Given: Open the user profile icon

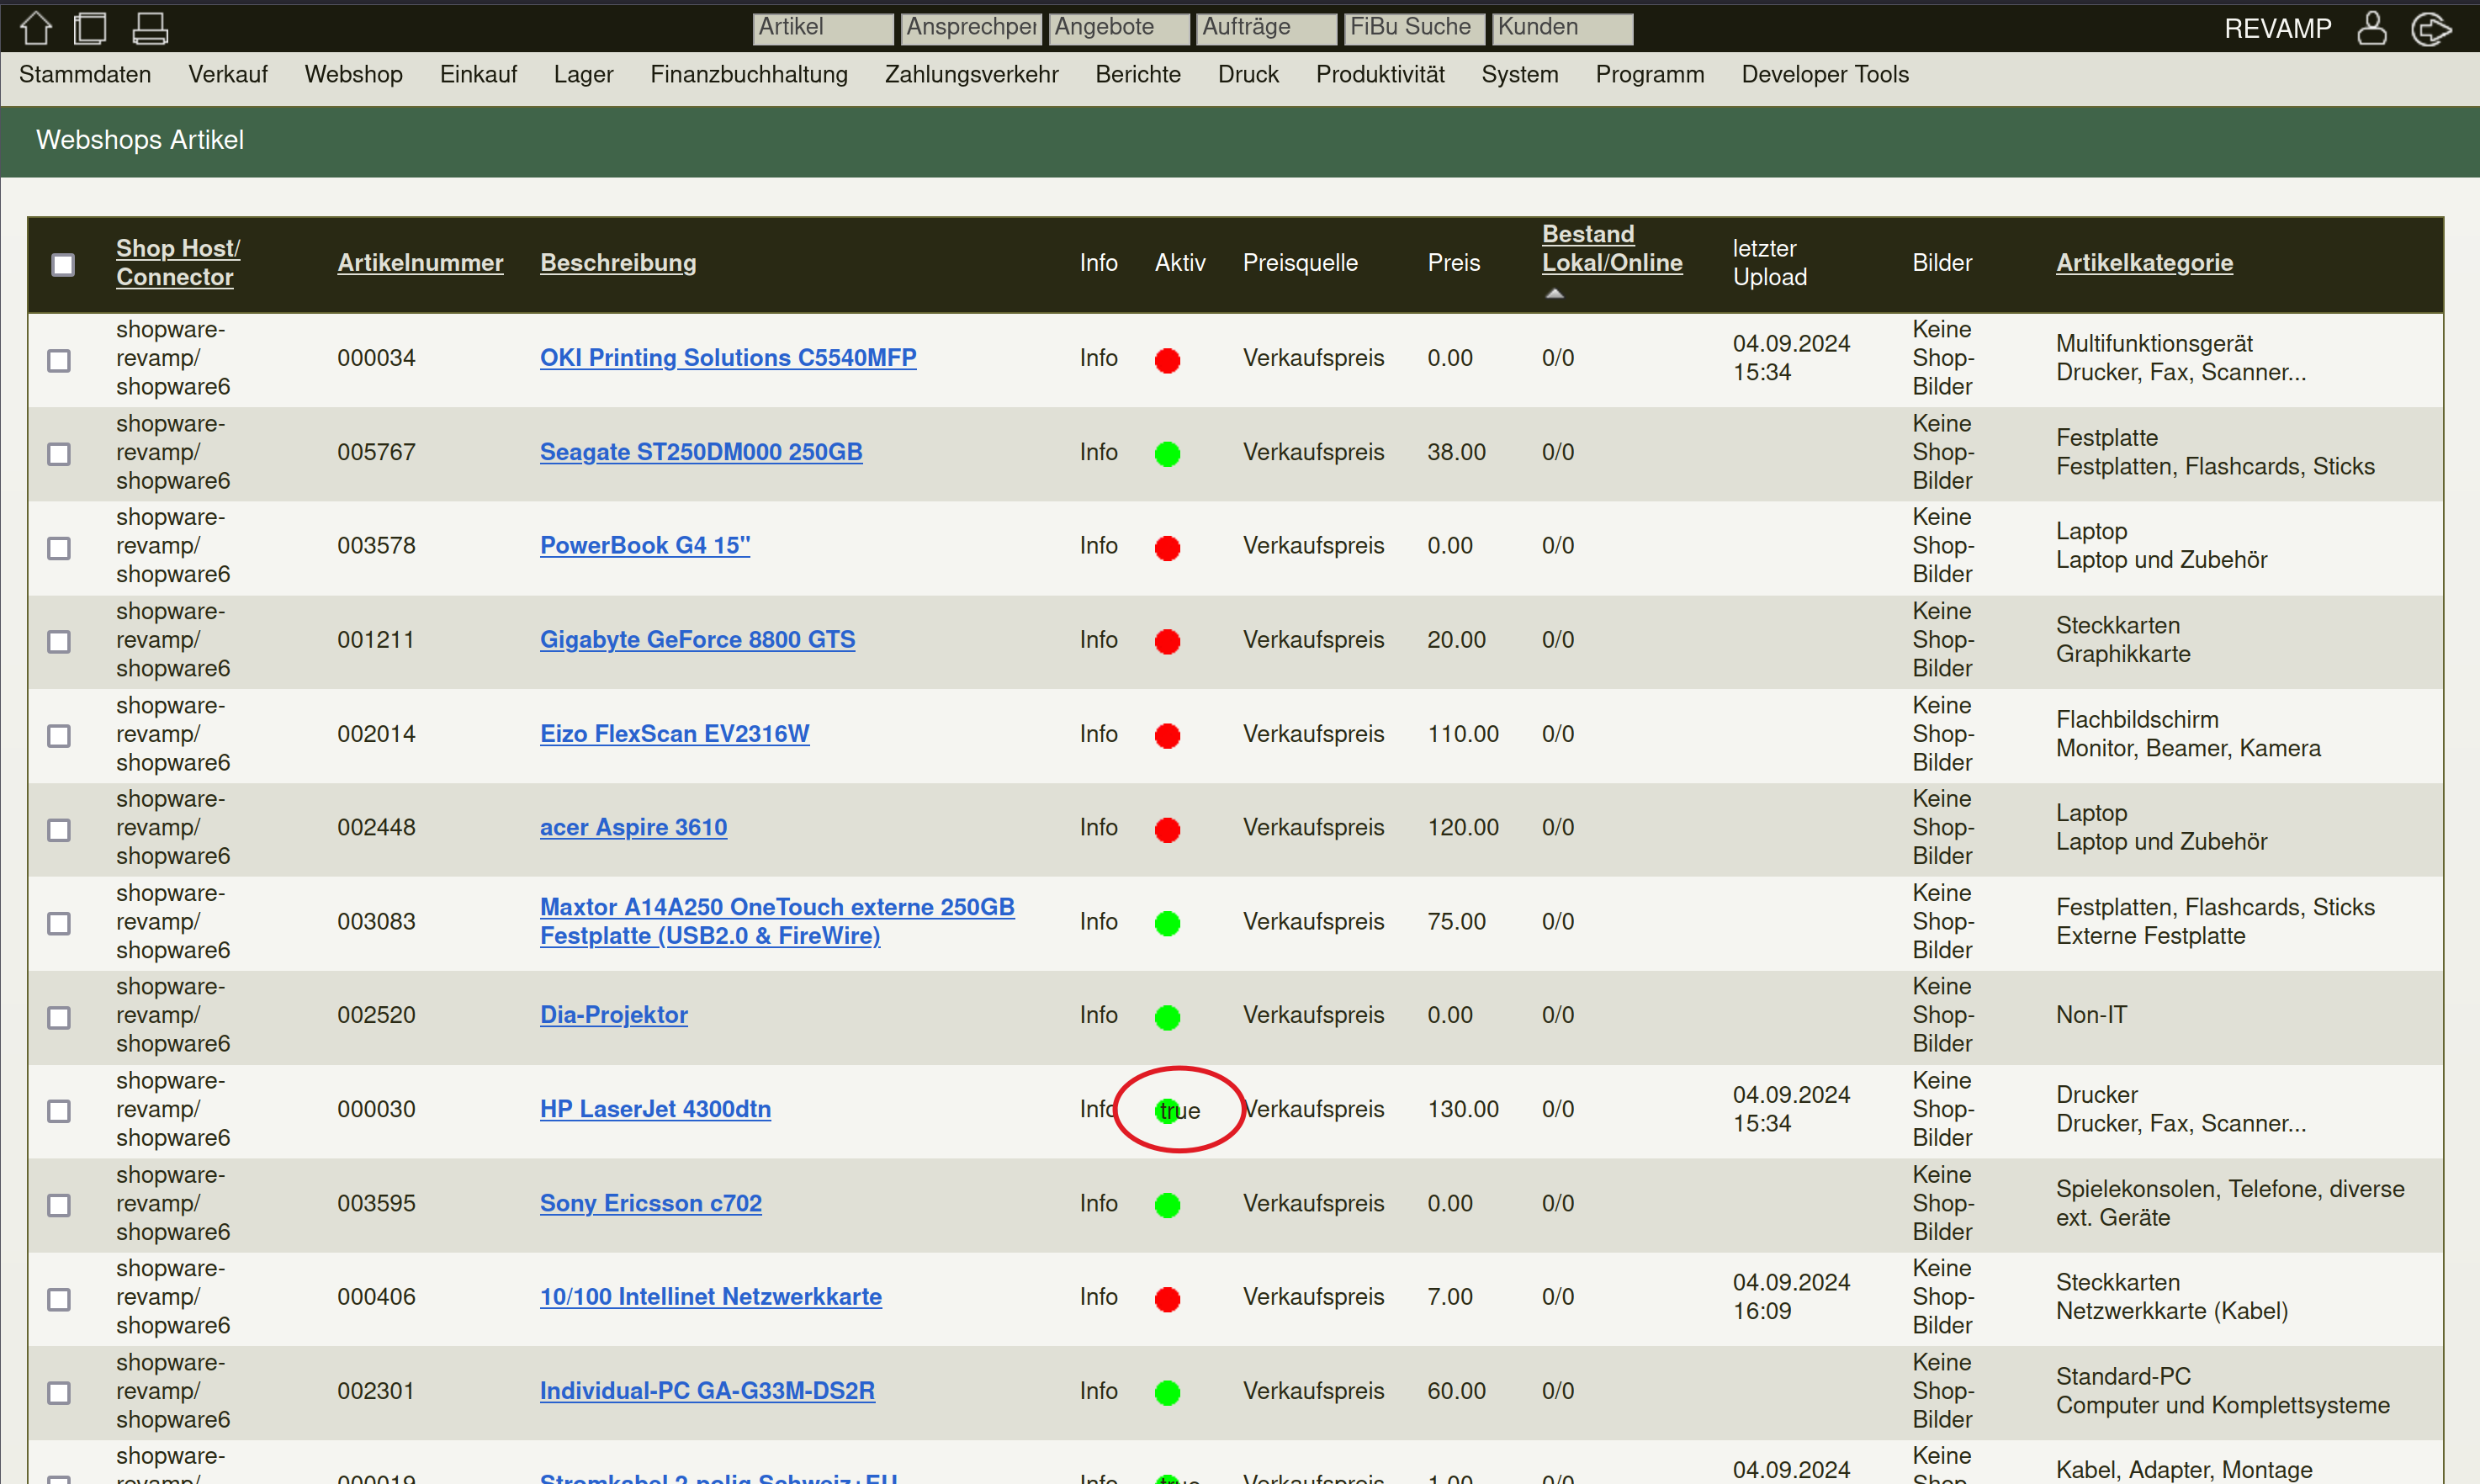Looking at the screenshot, I should [2371, 28].
